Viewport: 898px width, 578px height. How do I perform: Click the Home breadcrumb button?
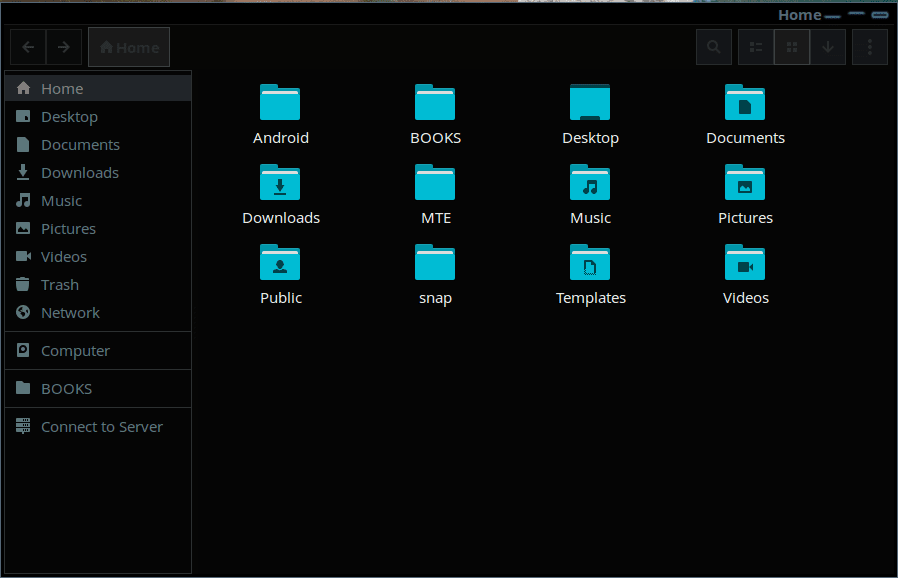tap(128, 46)
